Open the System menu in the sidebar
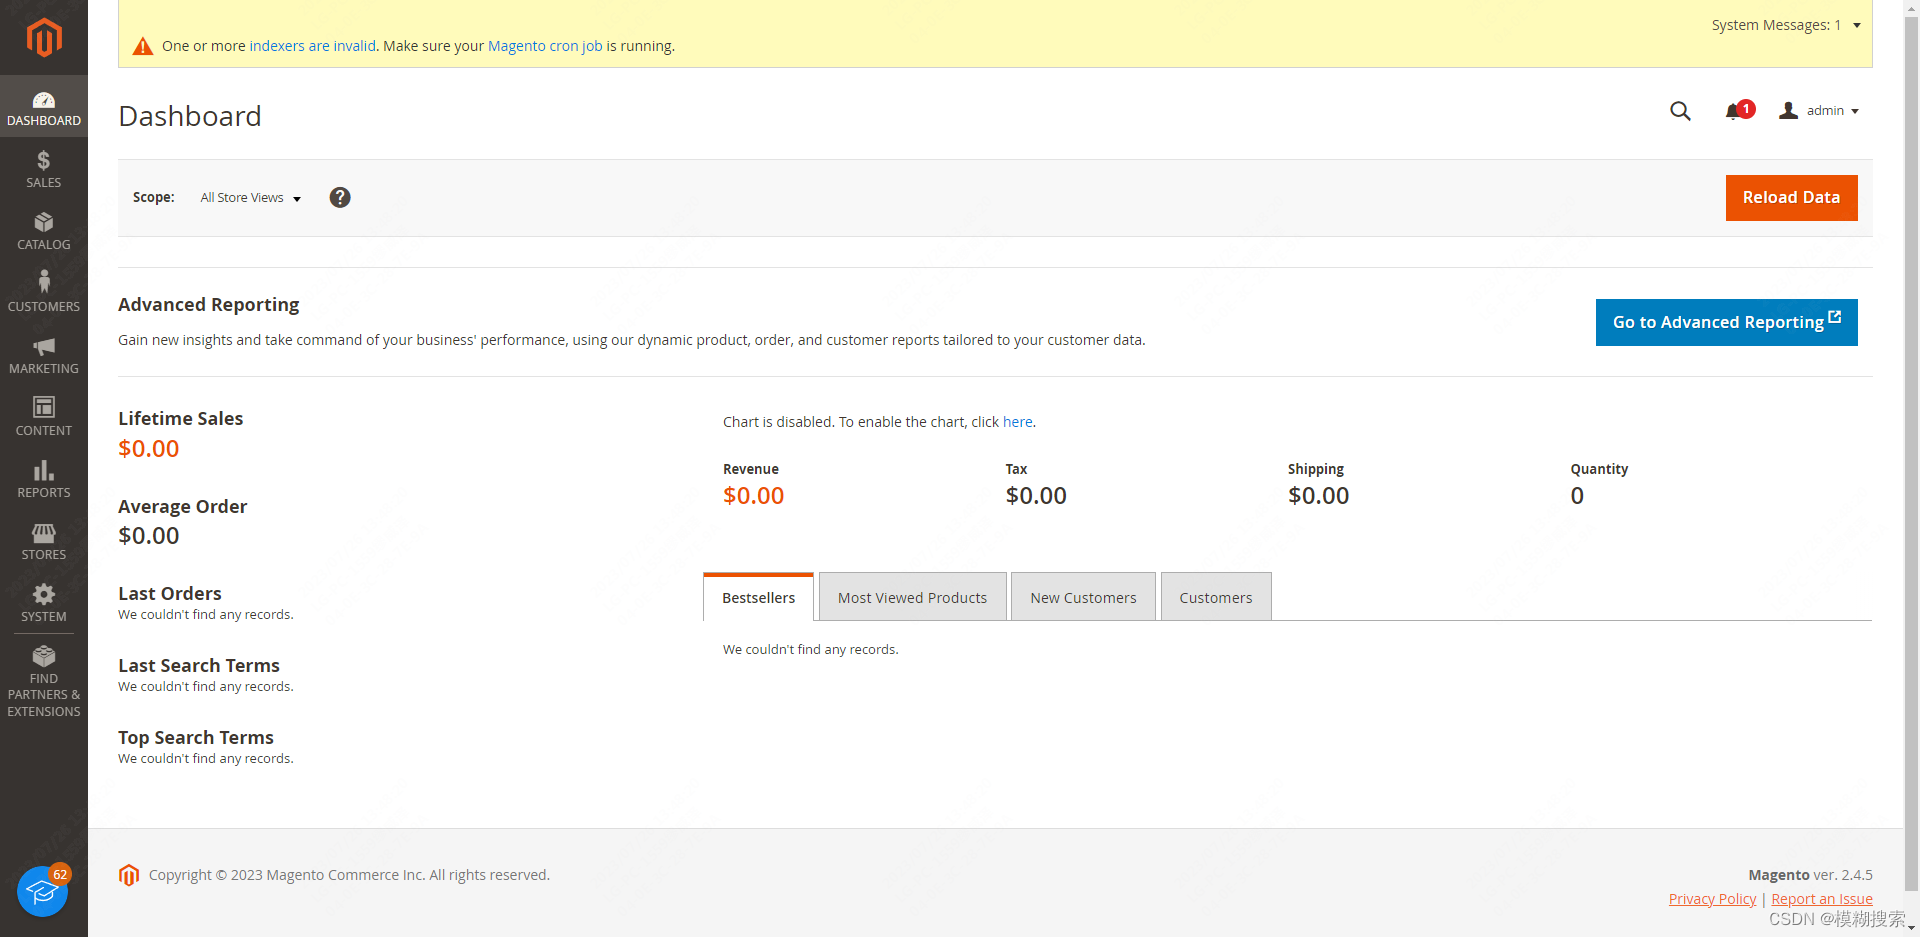This screenshot has height=937, width=1920. (44, 603)
